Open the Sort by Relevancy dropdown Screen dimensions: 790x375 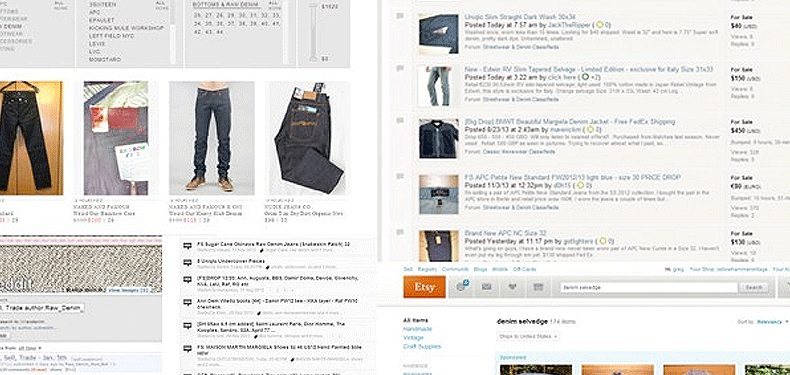[x=771, y=322]
